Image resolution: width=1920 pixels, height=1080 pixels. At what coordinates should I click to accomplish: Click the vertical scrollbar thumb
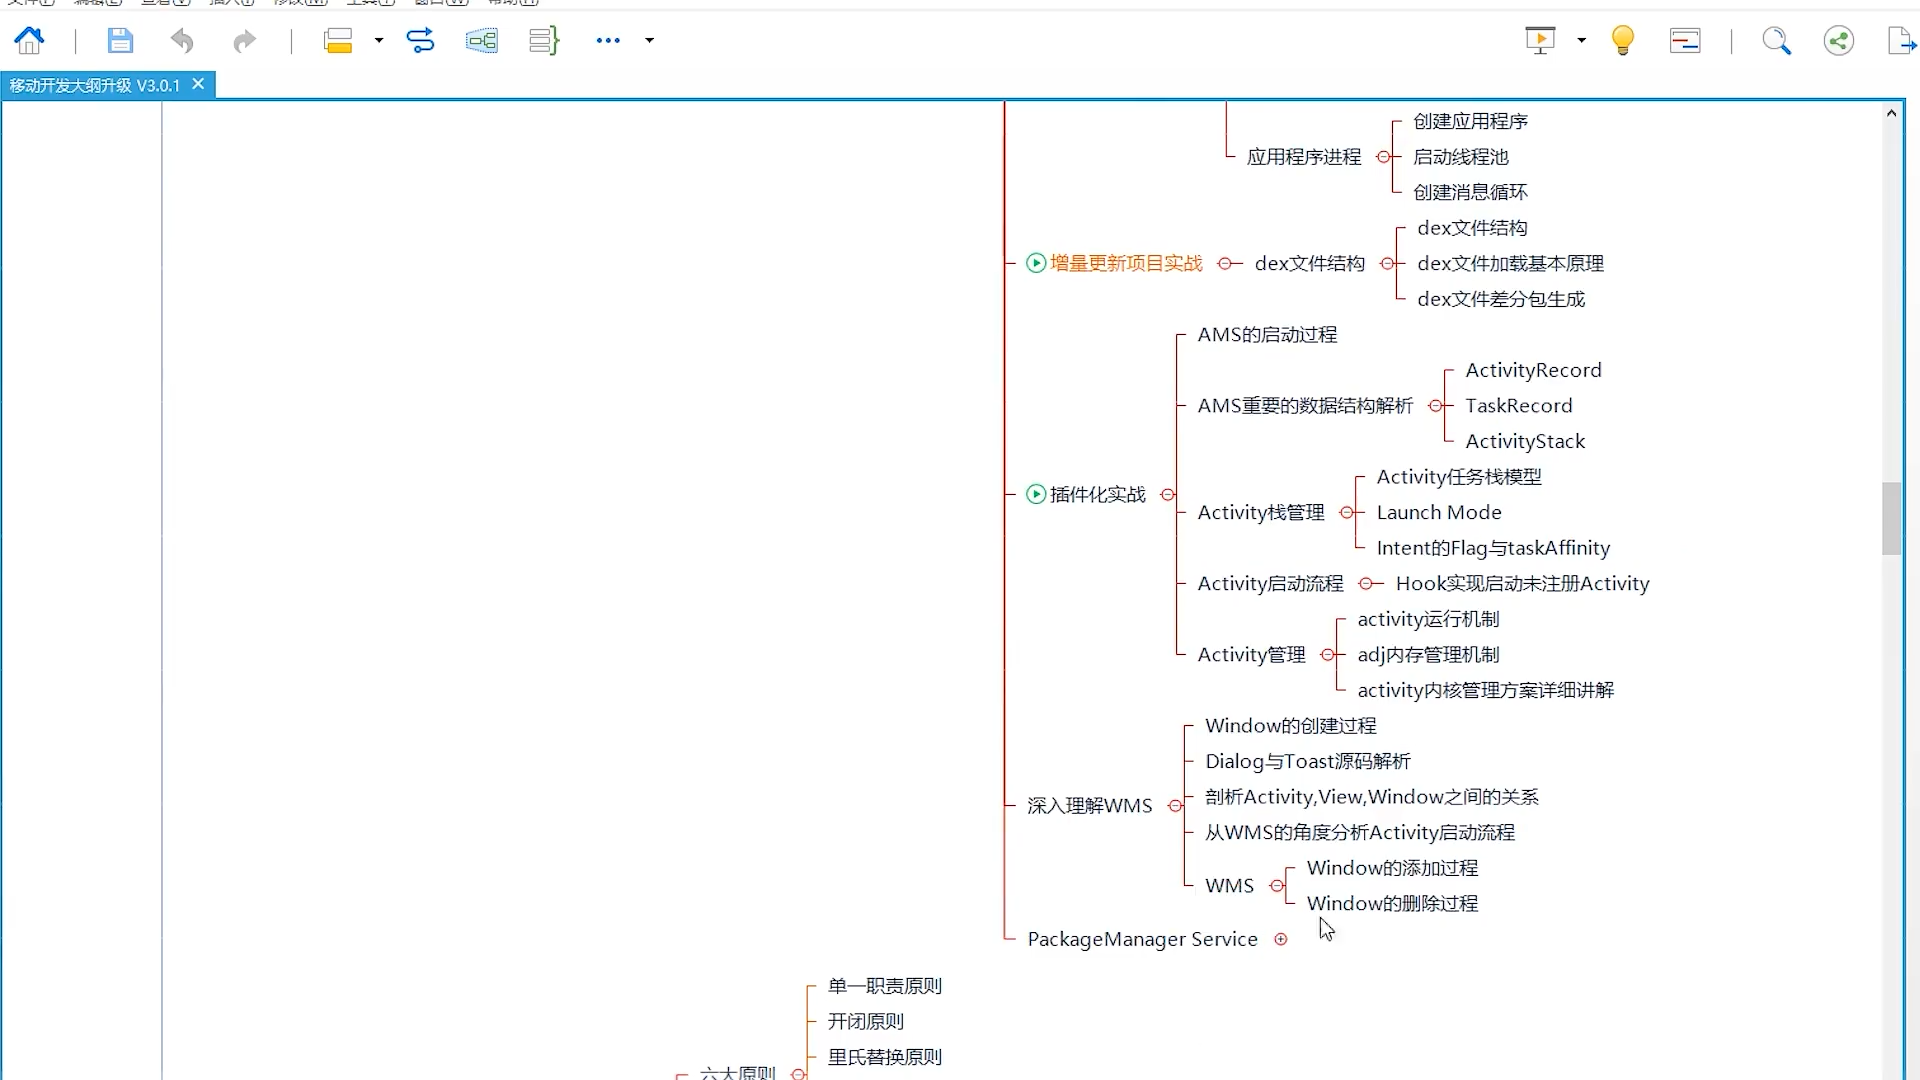tap(1890, 518)
